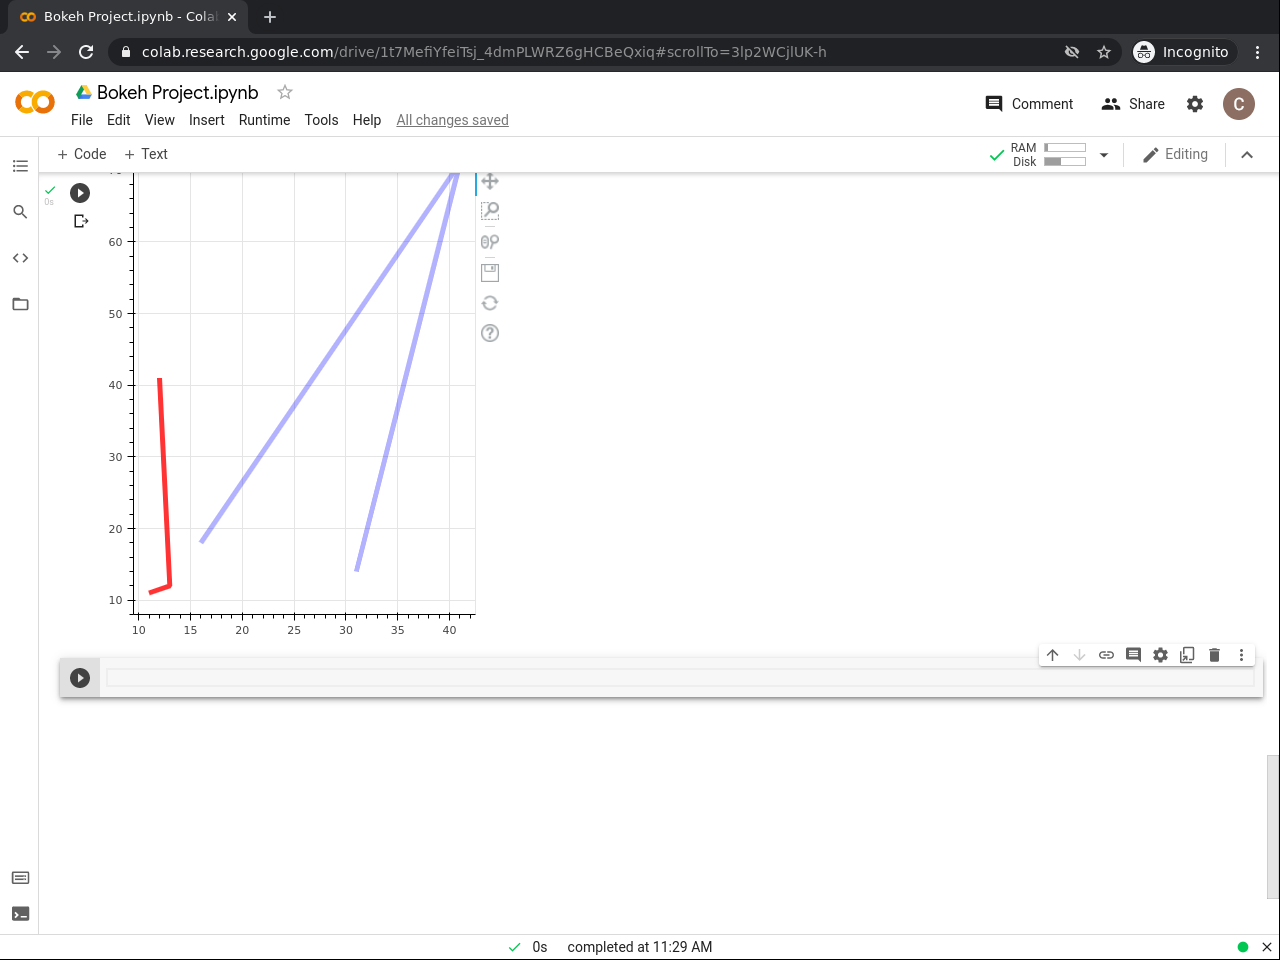Go to the Colab home logo
The image size is (1280, 960).
35,102
